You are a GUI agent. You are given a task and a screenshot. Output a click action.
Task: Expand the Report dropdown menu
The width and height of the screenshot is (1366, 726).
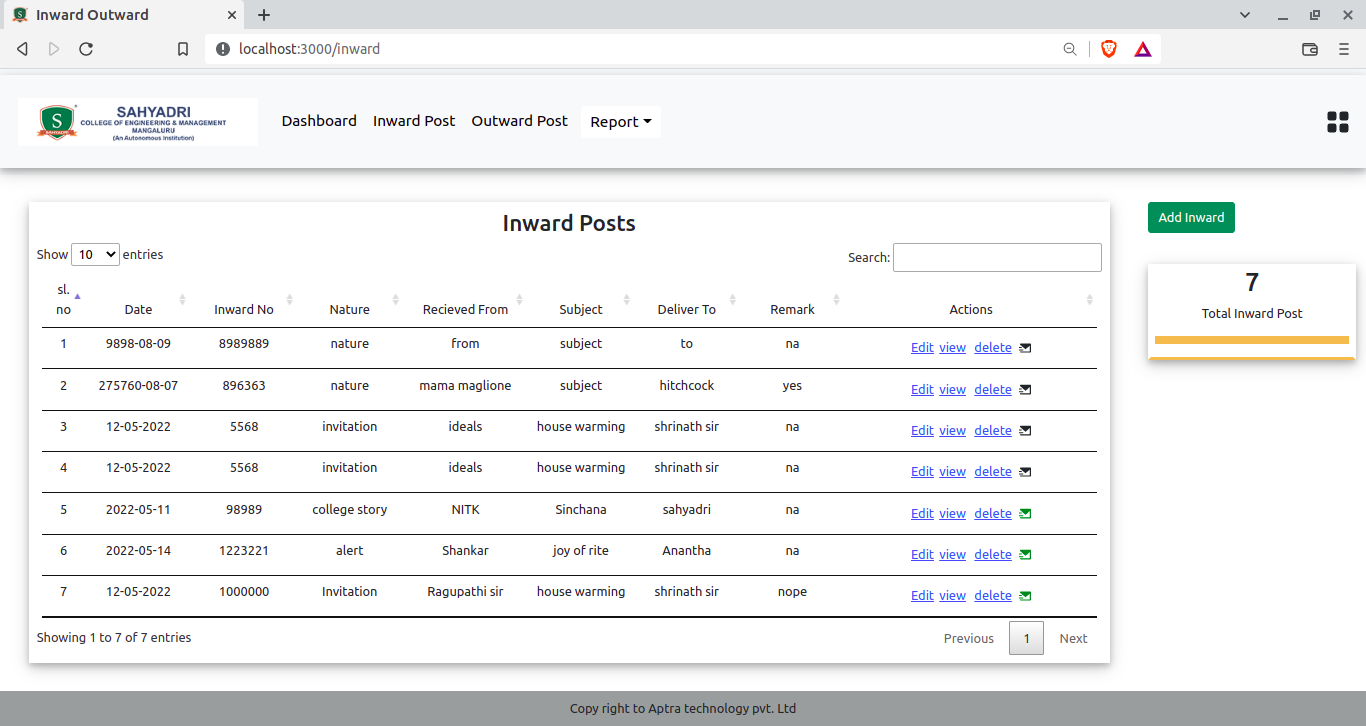coord(620,122)
